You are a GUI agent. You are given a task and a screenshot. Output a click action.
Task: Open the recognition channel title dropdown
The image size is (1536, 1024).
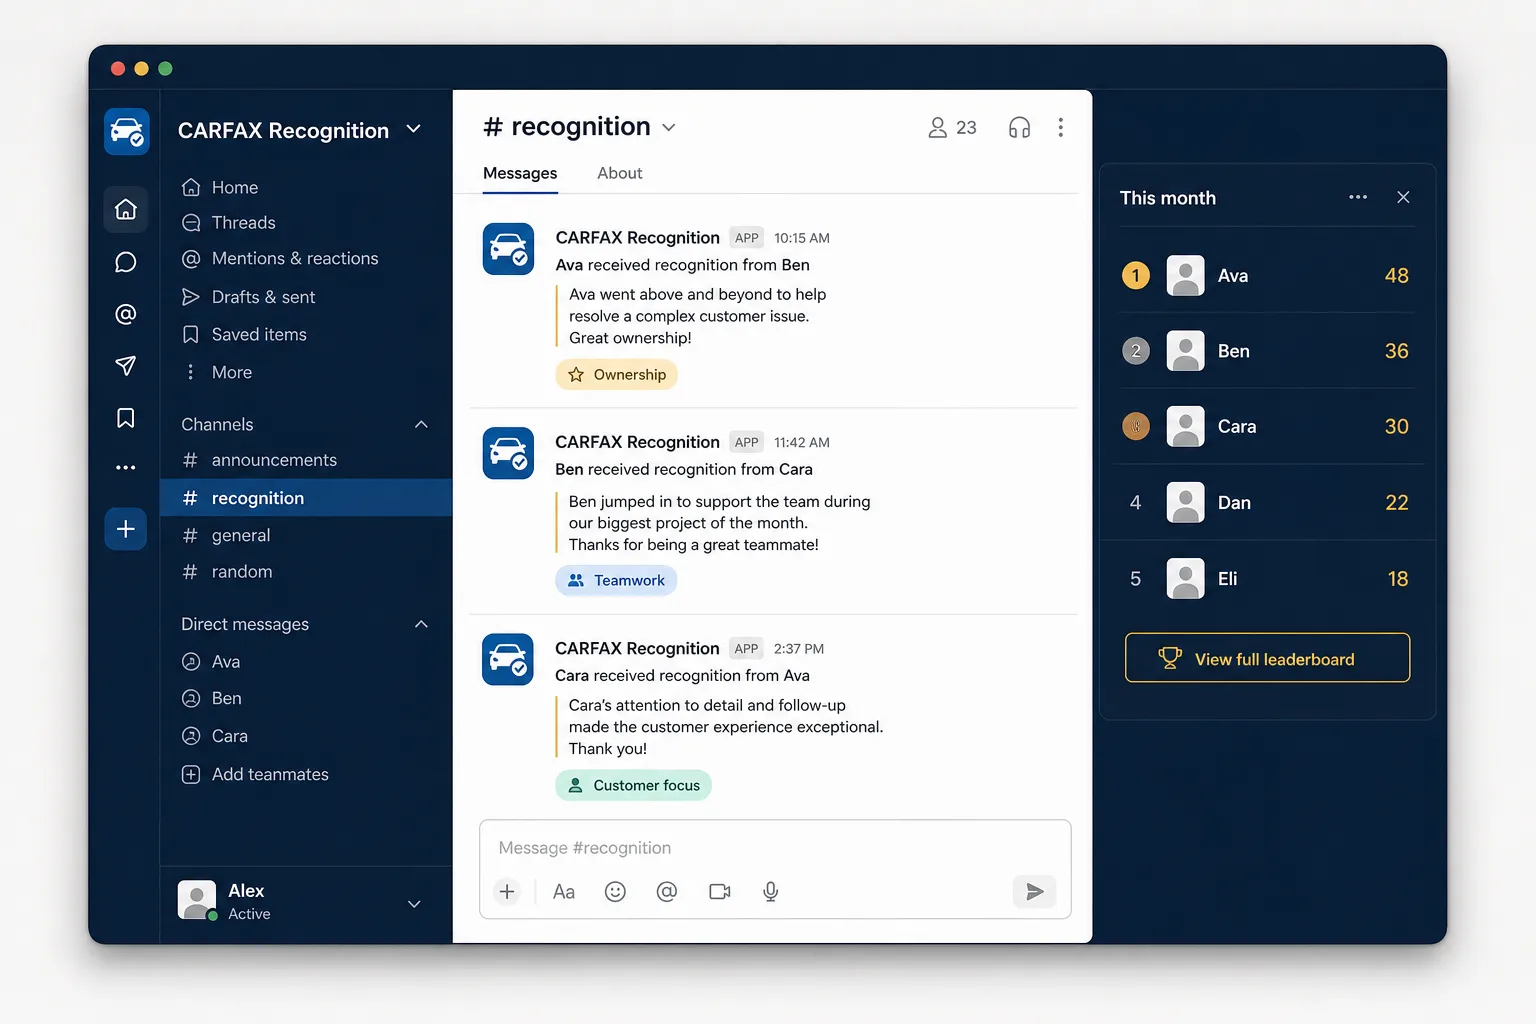669,128
